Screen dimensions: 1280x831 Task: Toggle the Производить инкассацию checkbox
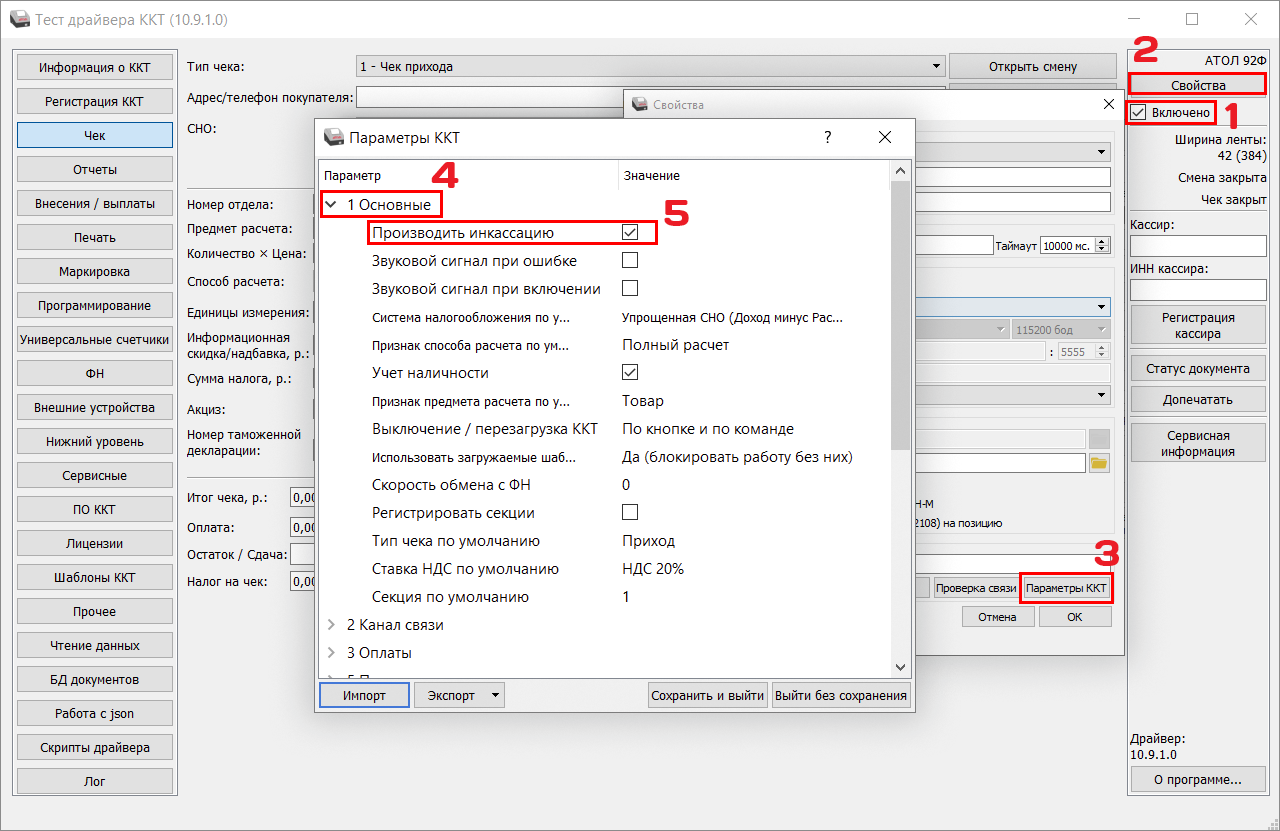pyautogui.click(x=630, y=232)
